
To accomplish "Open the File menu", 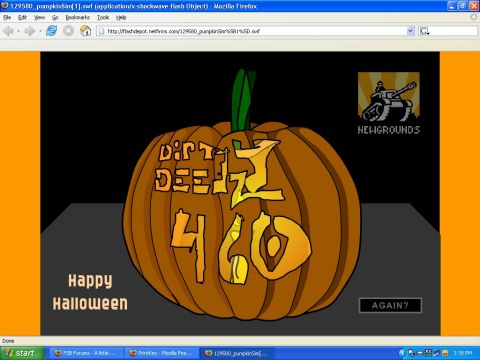I will (7, 17).
